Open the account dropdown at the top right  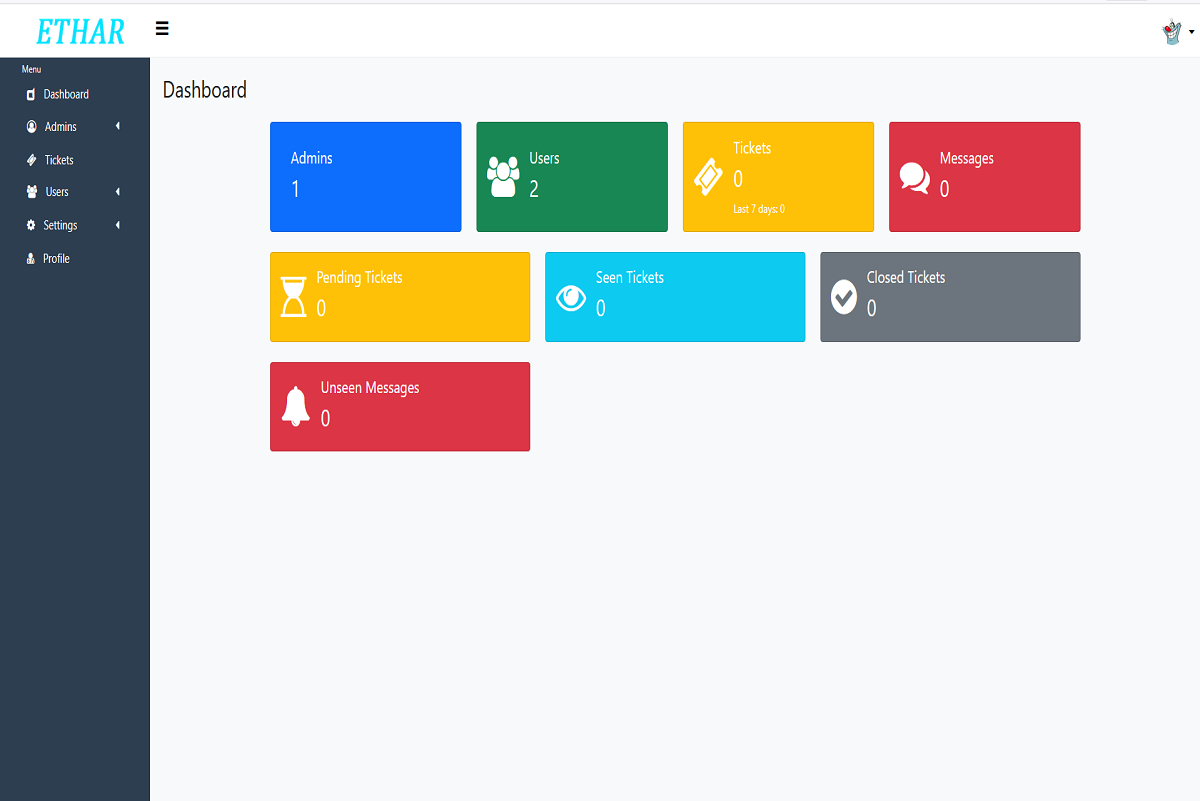click(x=1176, y=31)
